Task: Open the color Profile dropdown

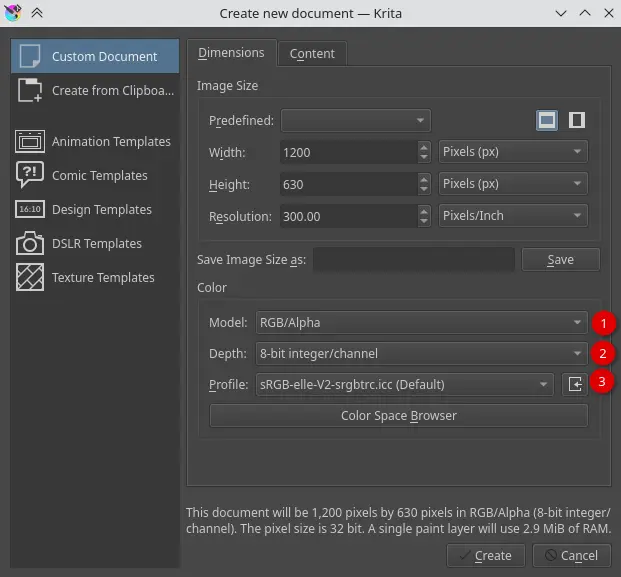Action: pos(405,384)
